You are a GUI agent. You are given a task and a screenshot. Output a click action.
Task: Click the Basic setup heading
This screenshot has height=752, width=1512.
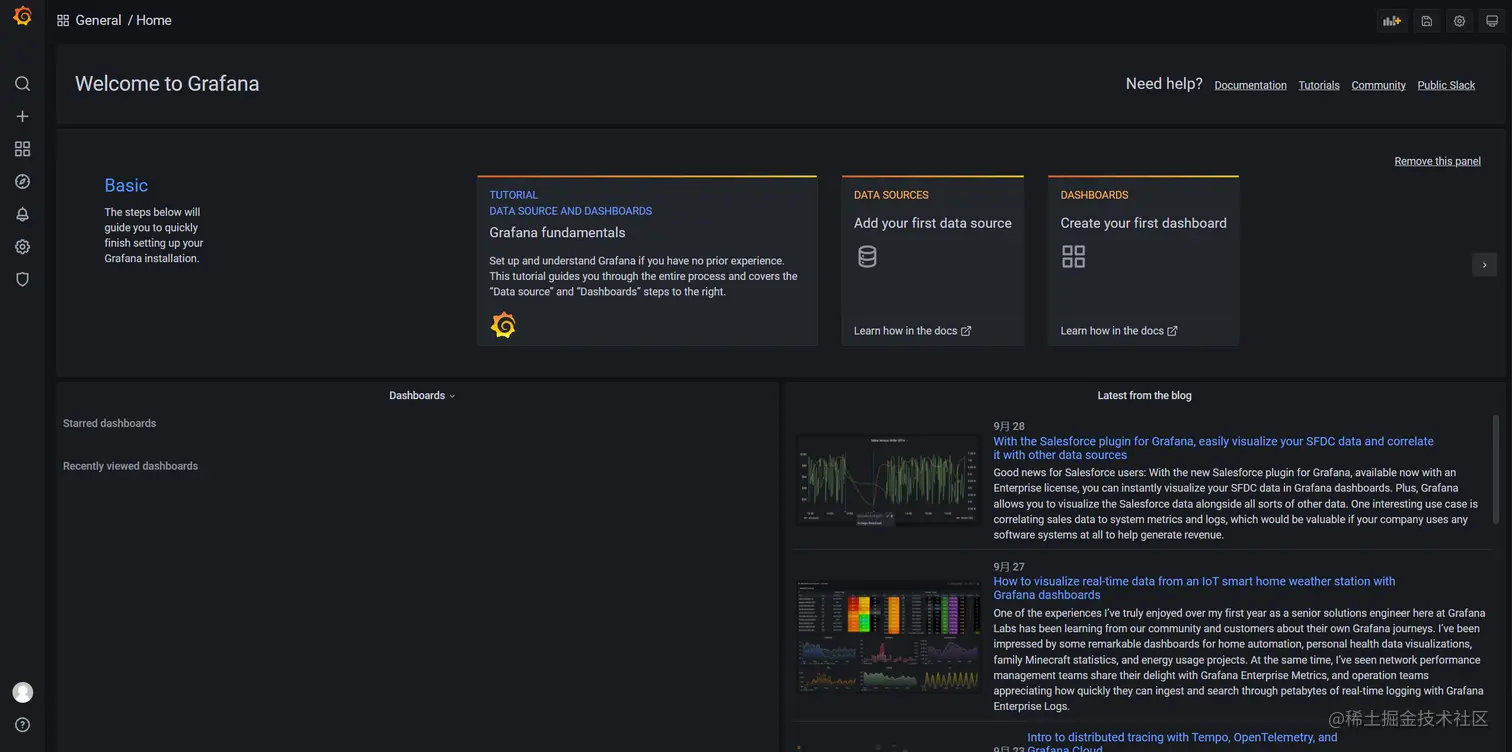pos(126,185)
